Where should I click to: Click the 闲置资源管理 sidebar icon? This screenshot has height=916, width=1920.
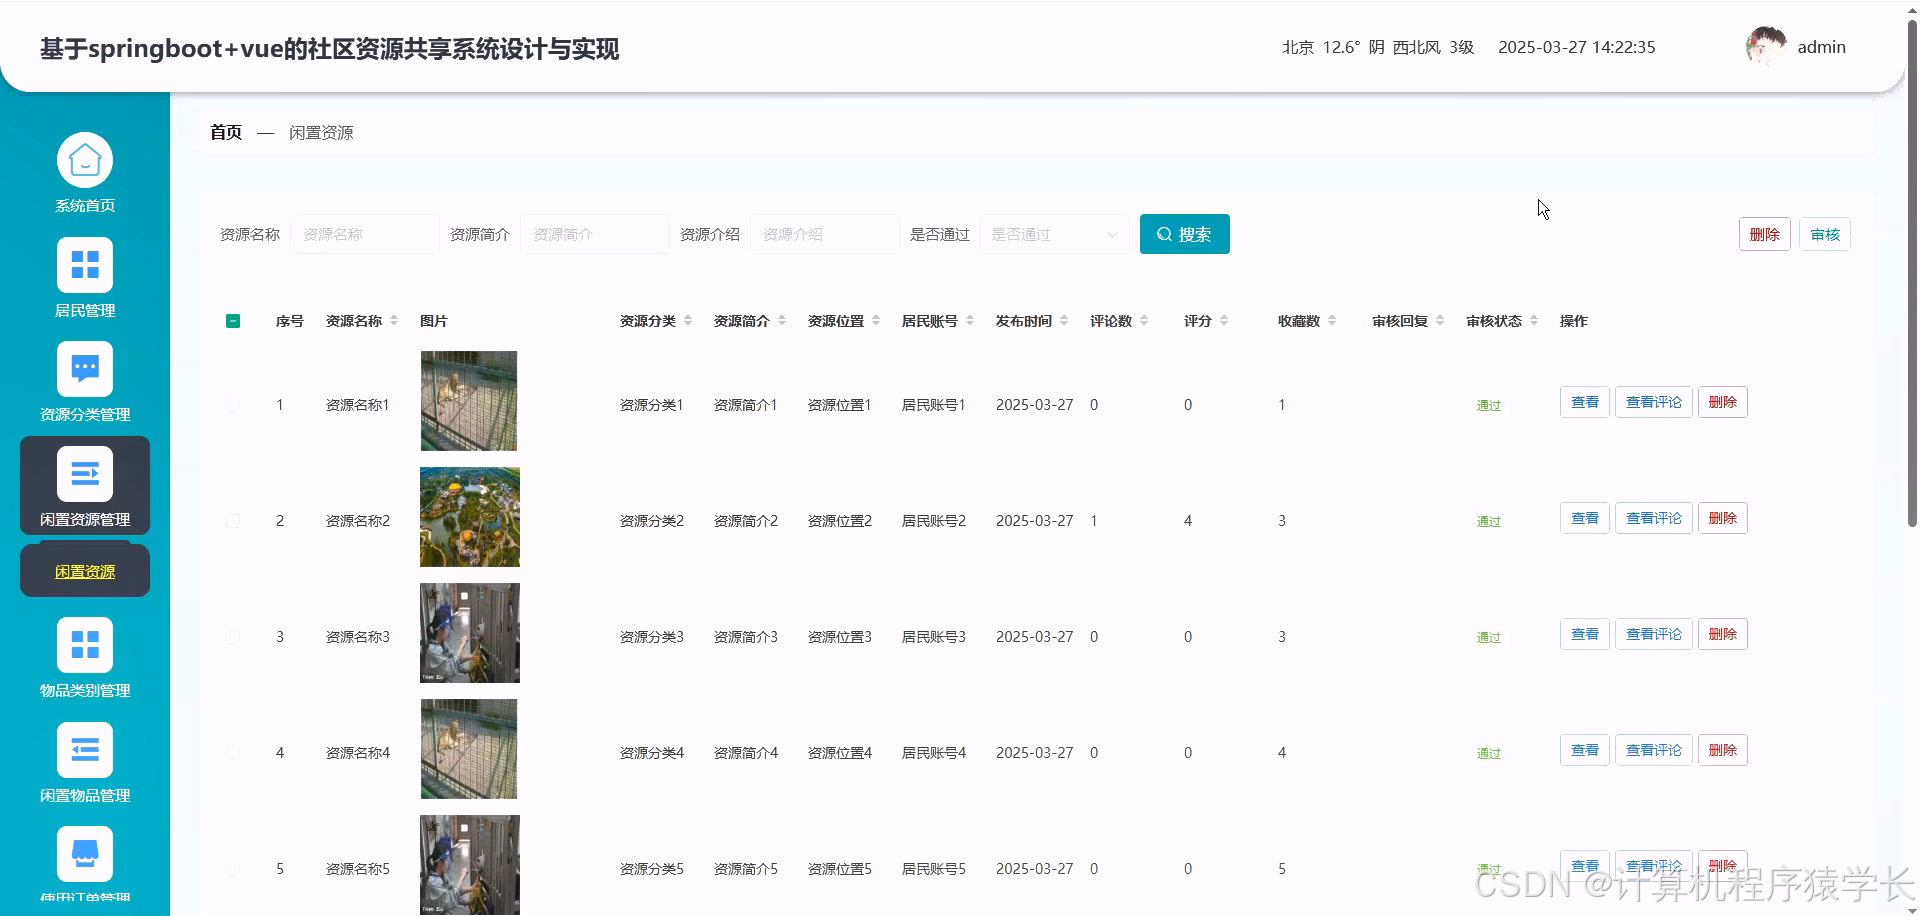[85, 473]
